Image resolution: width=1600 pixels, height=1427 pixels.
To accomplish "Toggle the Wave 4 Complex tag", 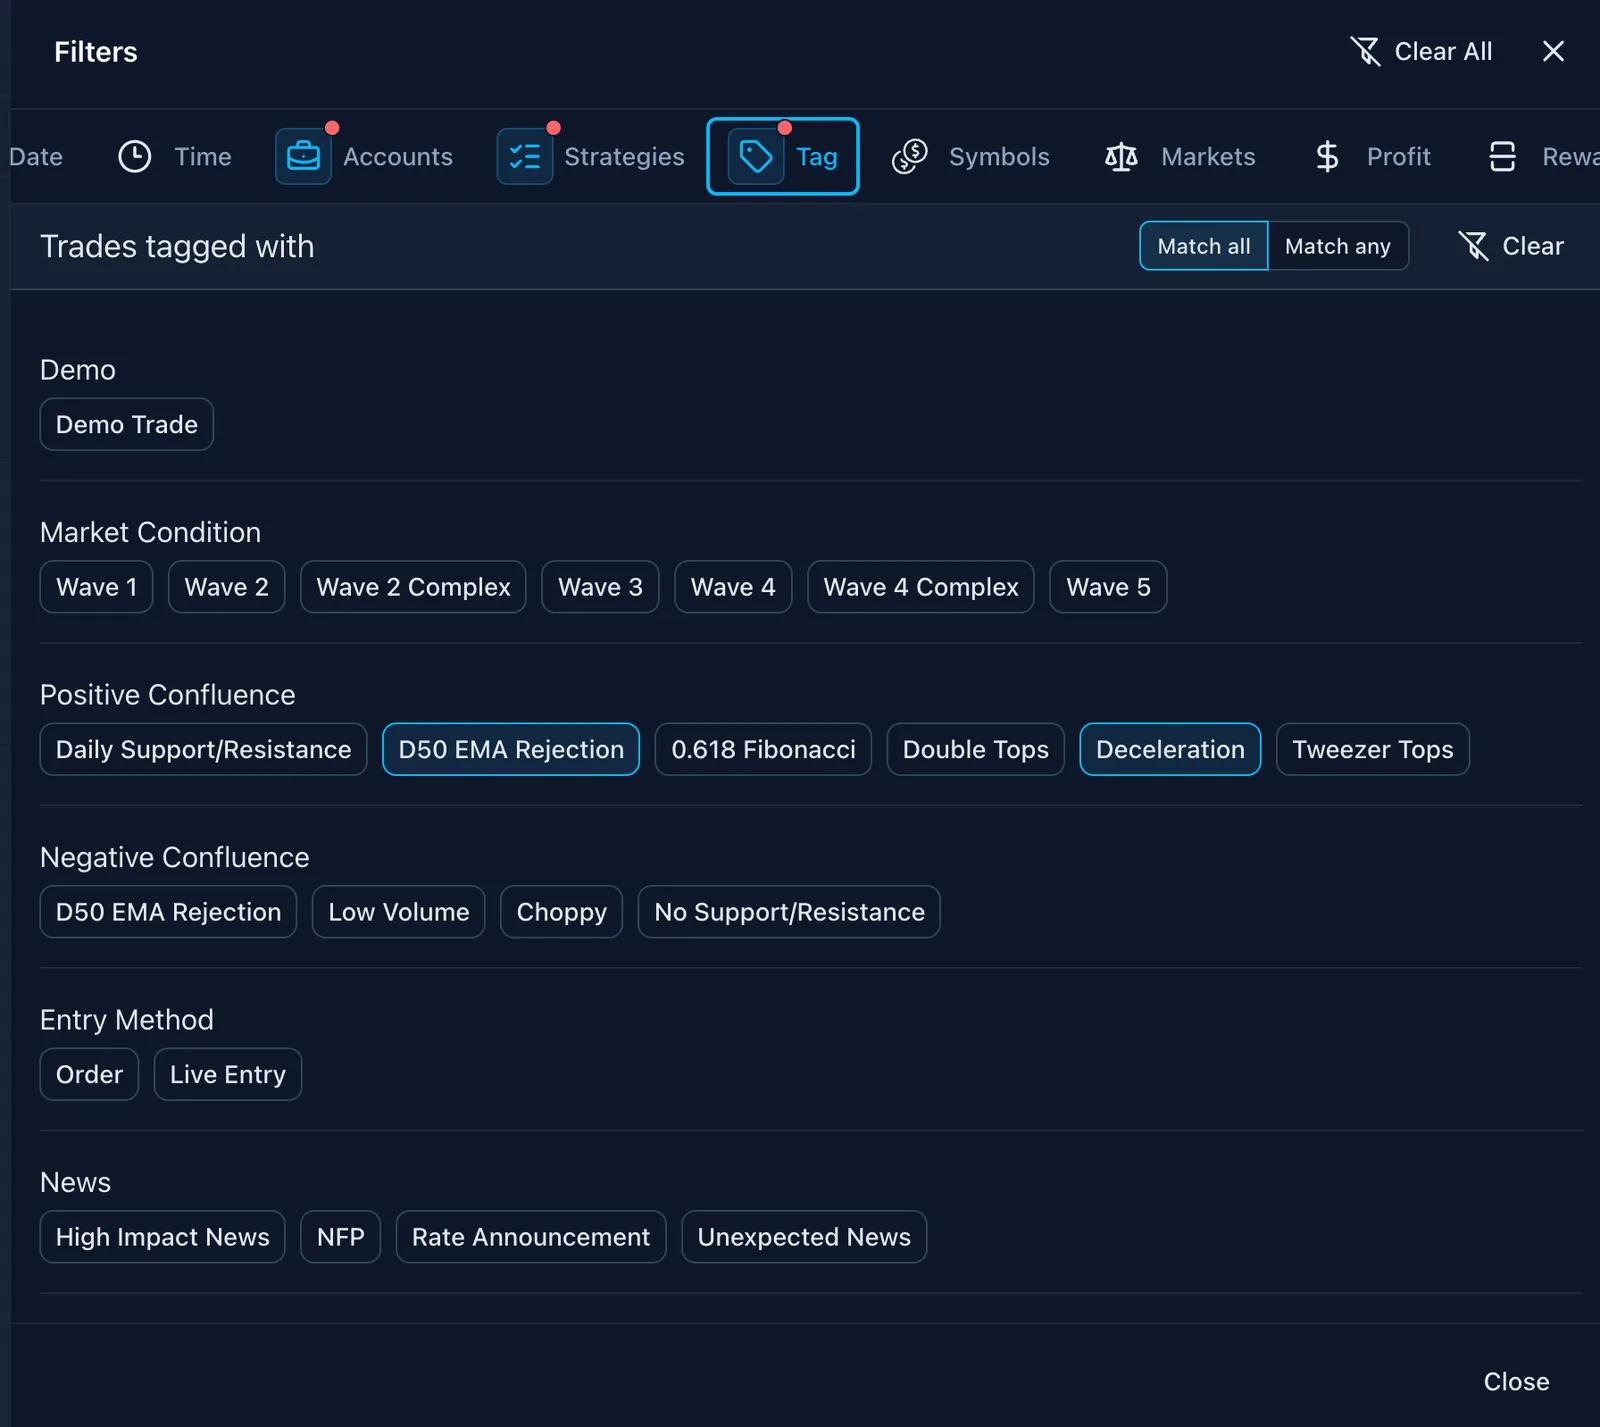I will pos(921,587).
